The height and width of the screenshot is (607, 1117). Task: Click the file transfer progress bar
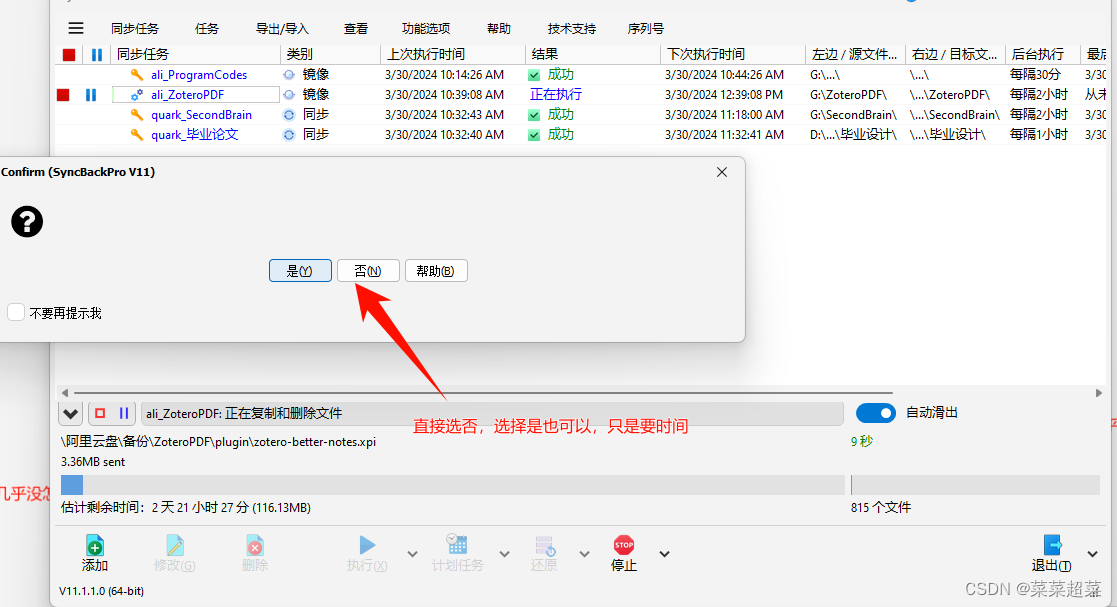pyautogui.click(x=452, y=485)
